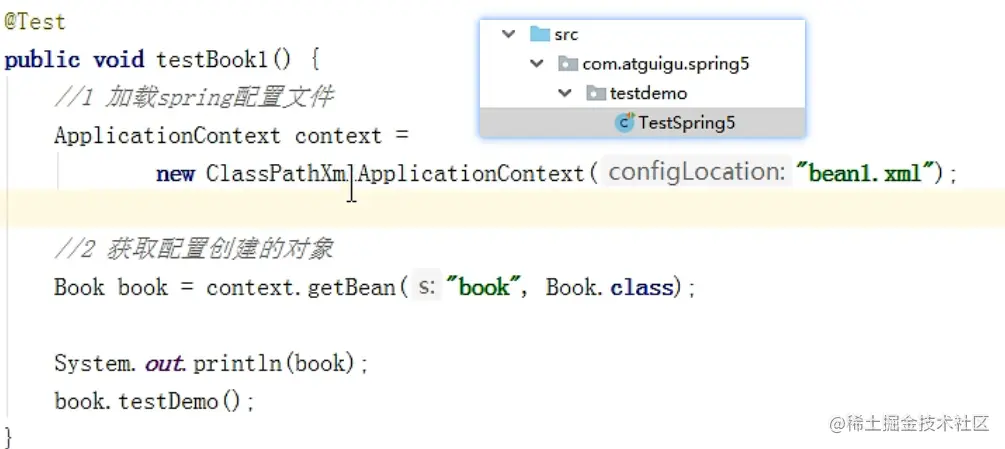Click the 's:' parameter hint

click(427, 288)
